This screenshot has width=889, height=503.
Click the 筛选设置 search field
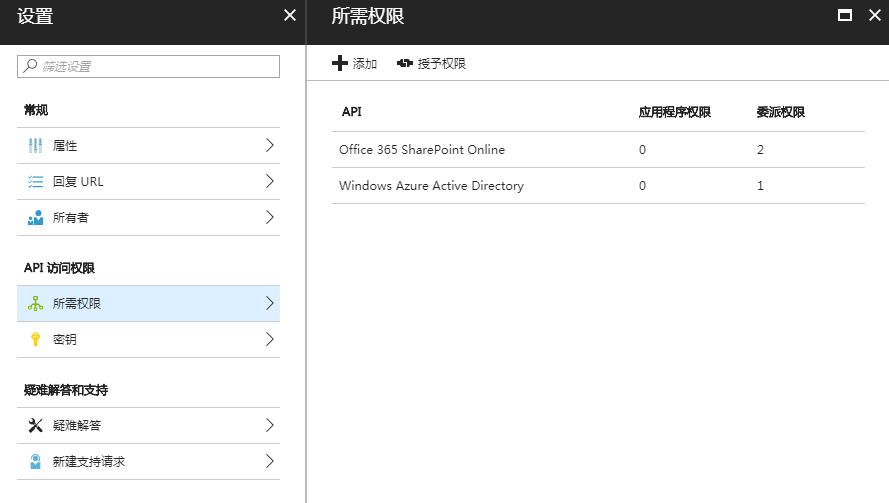click(x=149, y=66)
